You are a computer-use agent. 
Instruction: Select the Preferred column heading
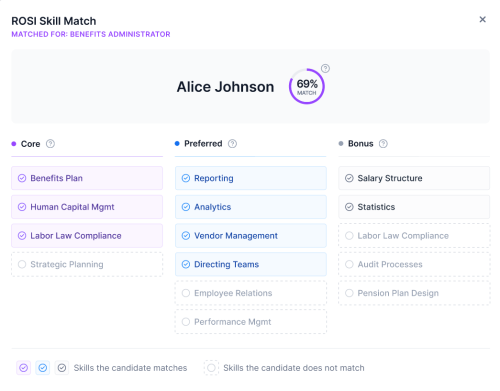[203, 144]
